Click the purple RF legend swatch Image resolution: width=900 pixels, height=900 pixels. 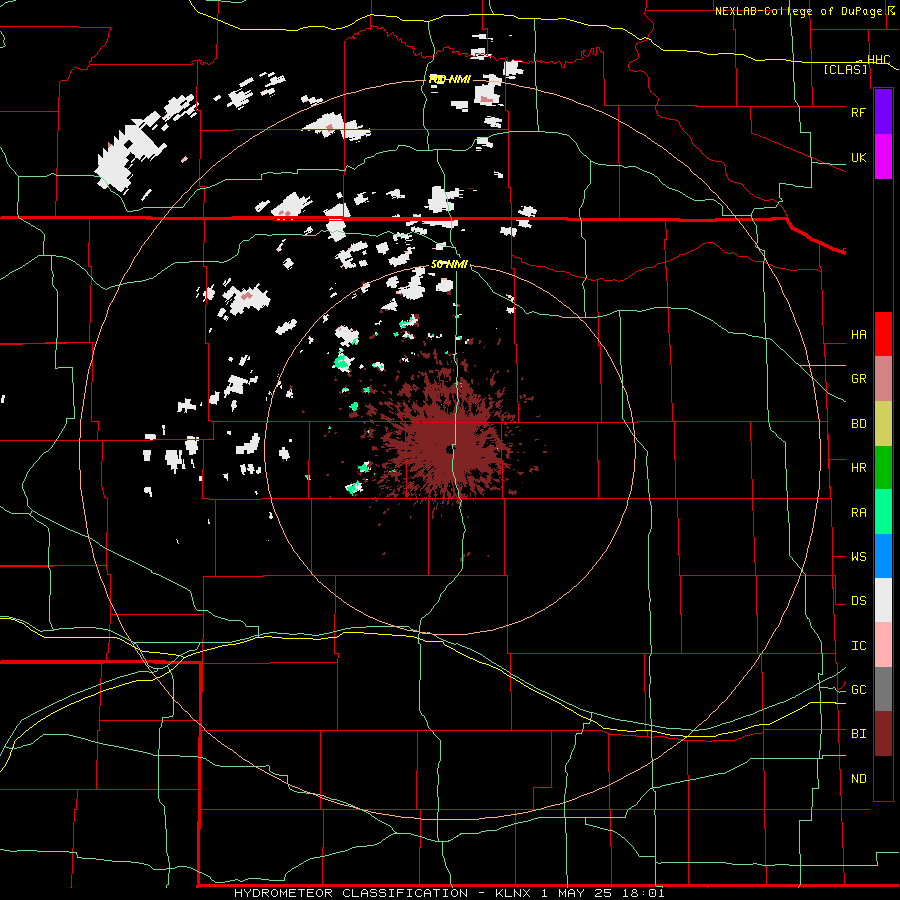883,112
